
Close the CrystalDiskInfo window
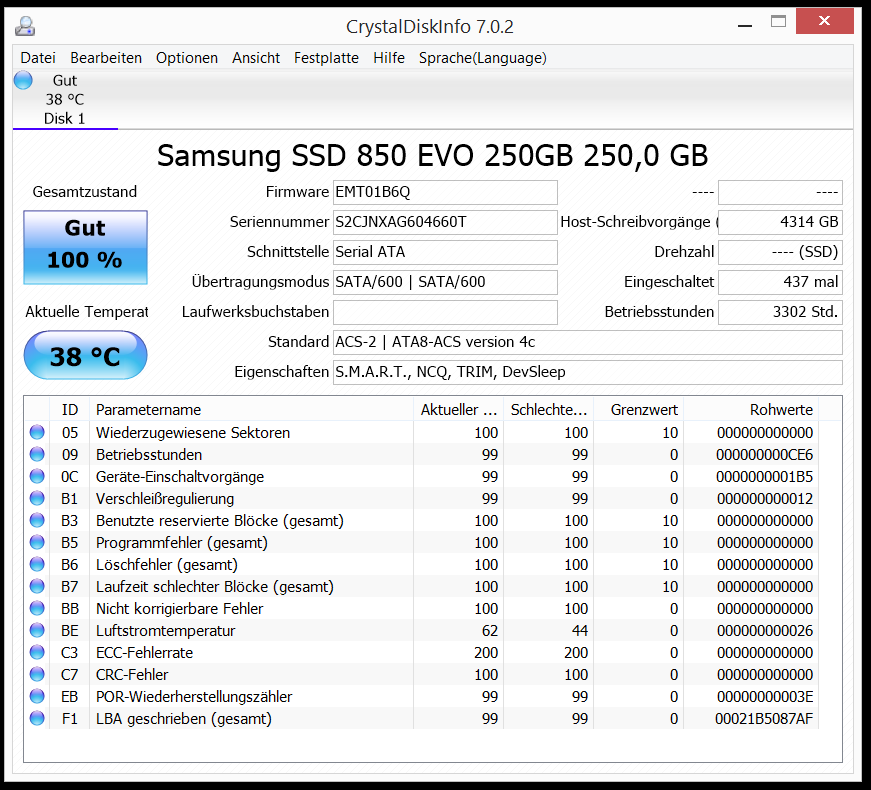(824, 21)
